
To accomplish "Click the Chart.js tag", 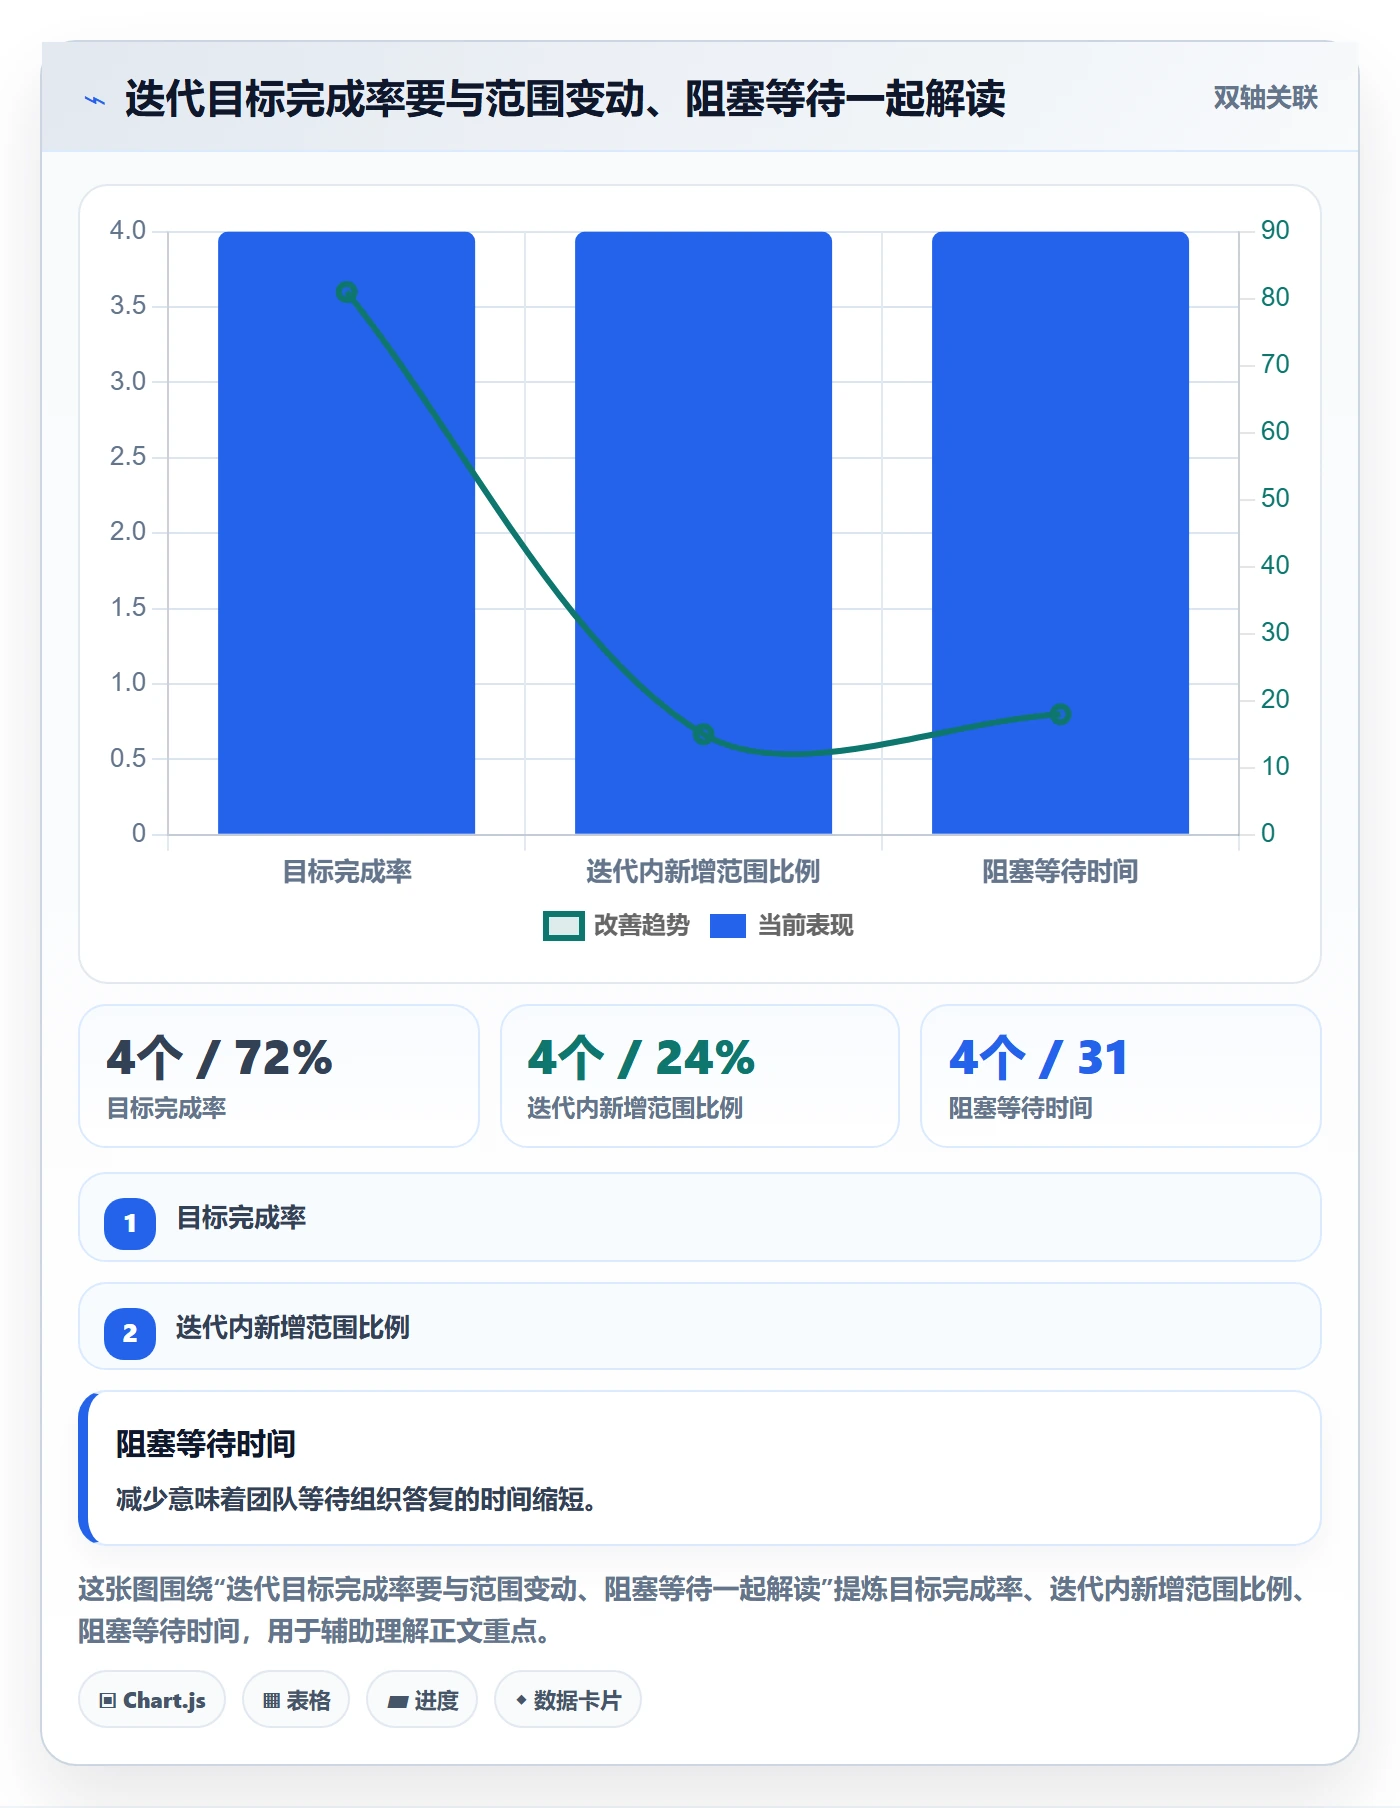I will (x=152, y=1700).
